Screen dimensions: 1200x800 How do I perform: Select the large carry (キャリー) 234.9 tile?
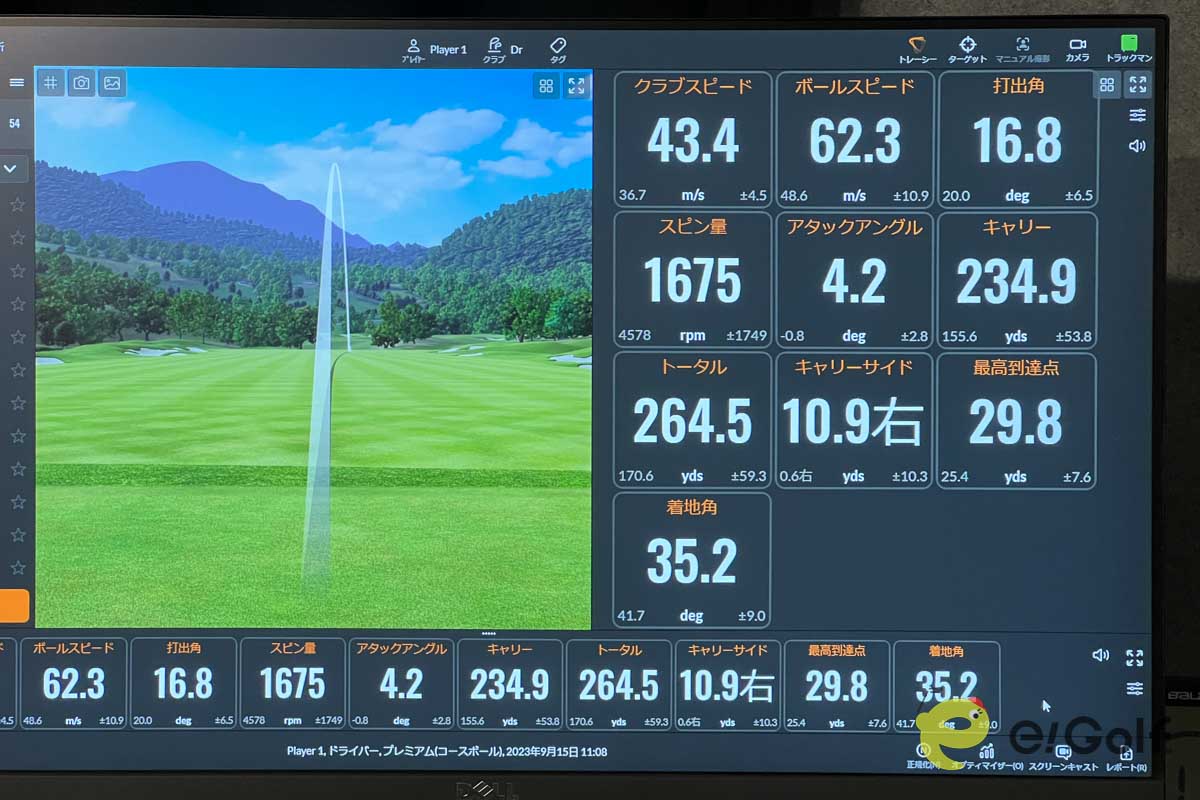click(x=1017, y=279)
